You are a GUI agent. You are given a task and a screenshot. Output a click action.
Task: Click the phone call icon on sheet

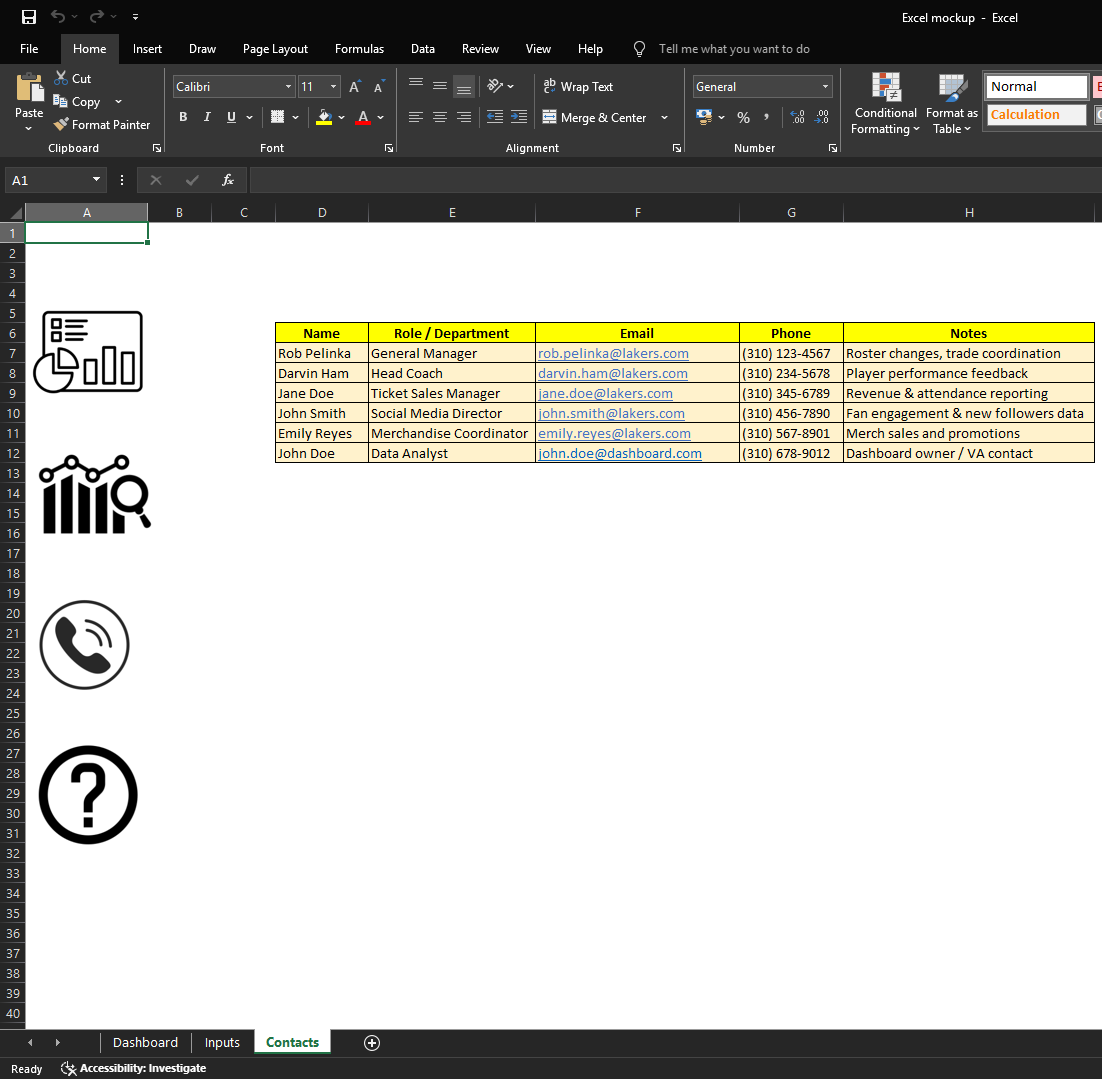[x=85, y=645]
